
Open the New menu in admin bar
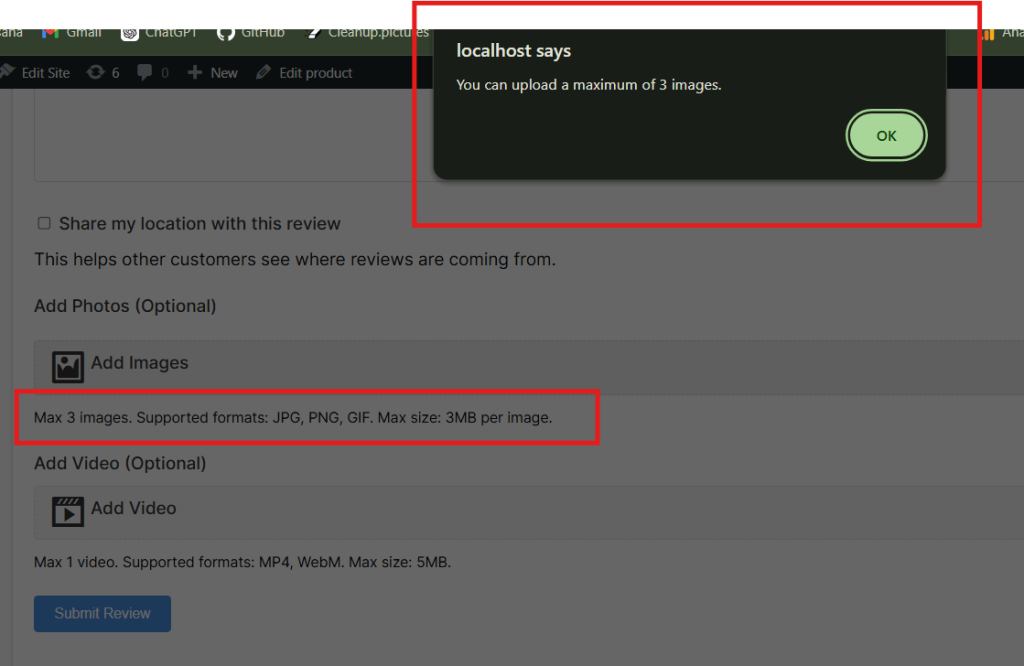coord(213,73)
